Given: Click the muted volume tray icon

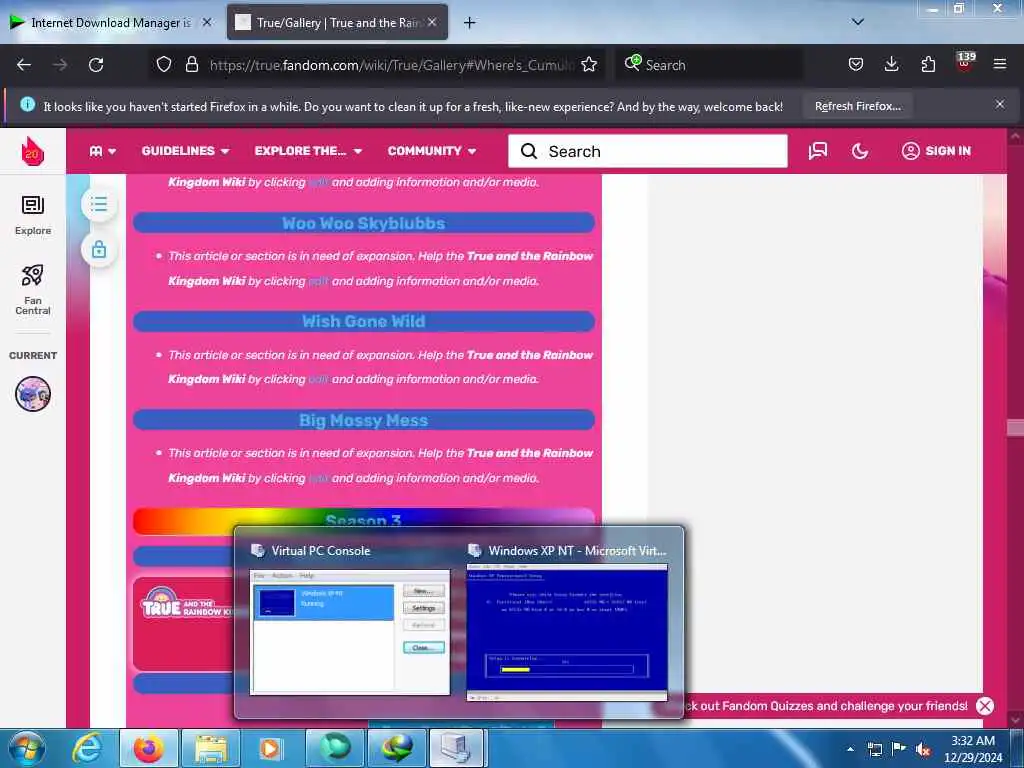Looking at the screenshot, I should [x=923, y=749].
